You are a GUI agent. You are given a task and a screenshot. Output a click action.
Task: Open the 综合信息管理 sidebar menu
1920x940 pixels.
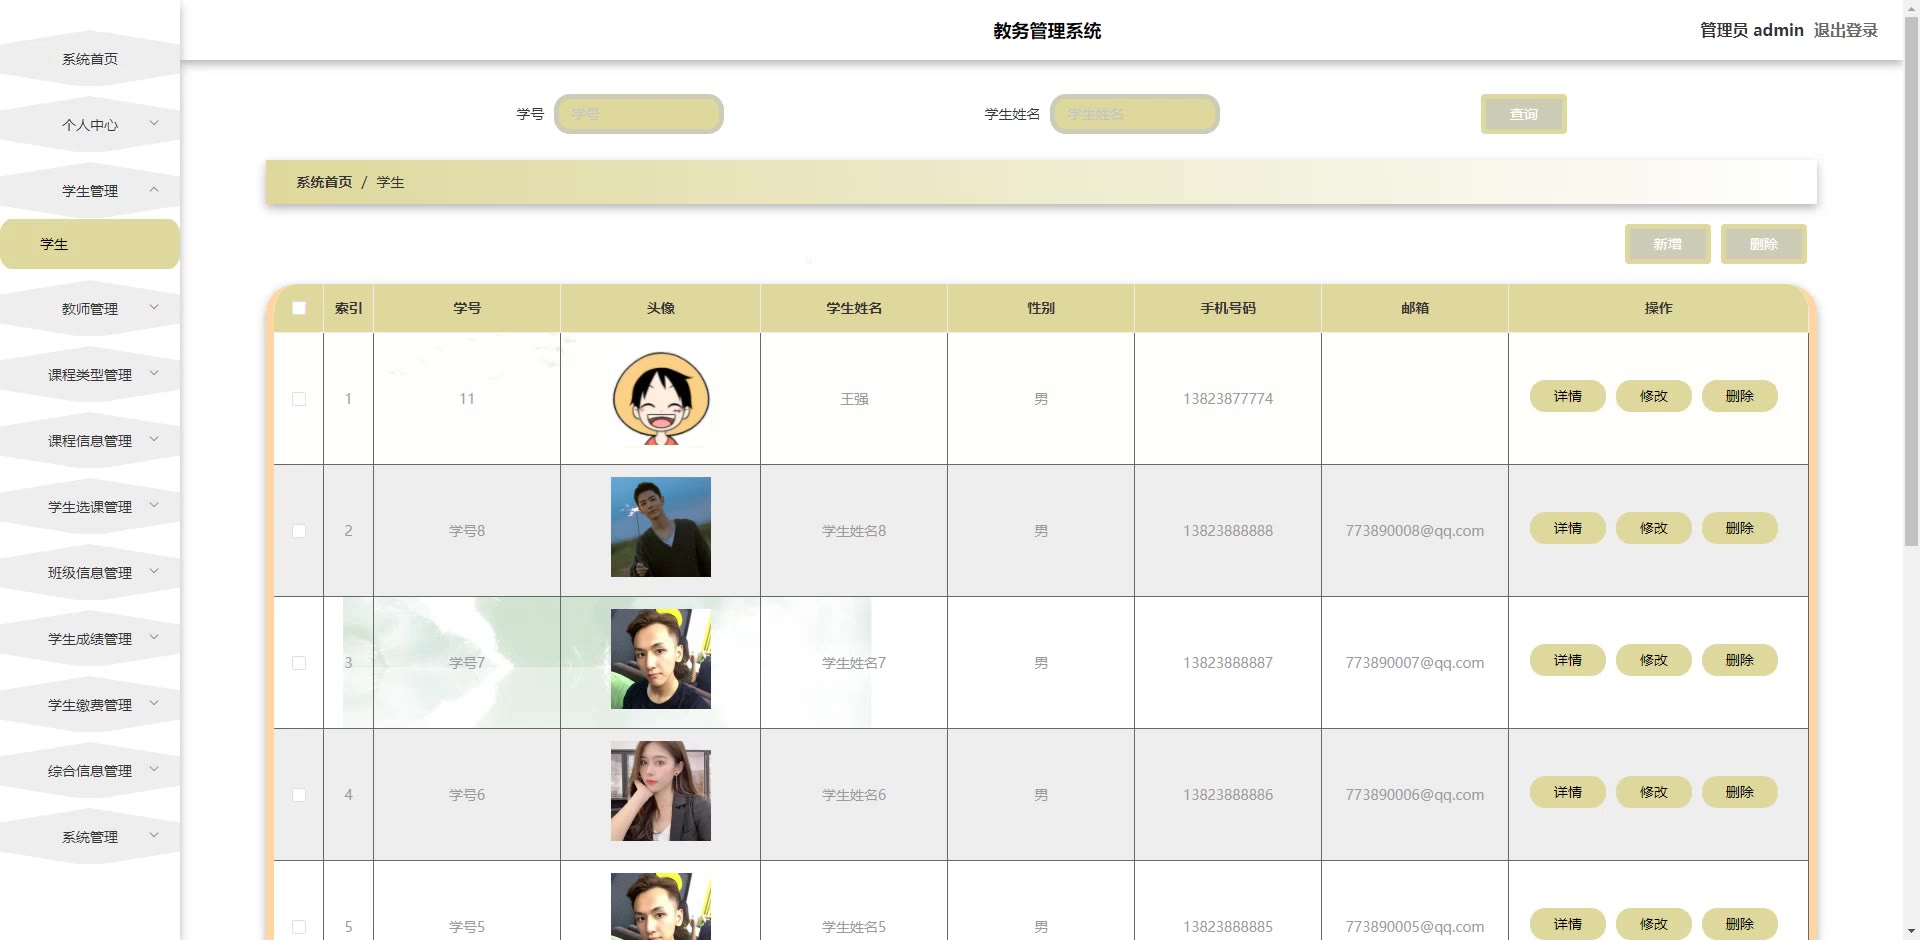tap(90, 771)
